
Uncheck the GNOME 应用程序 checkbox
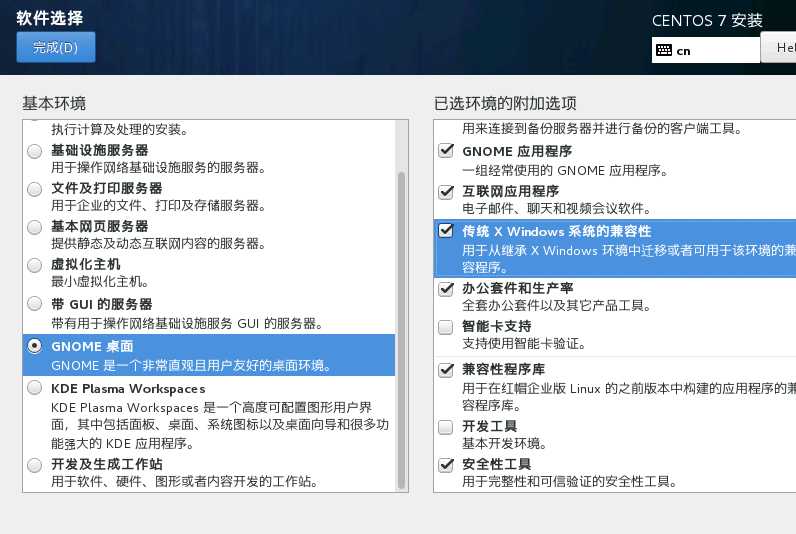tap(446, 150)
